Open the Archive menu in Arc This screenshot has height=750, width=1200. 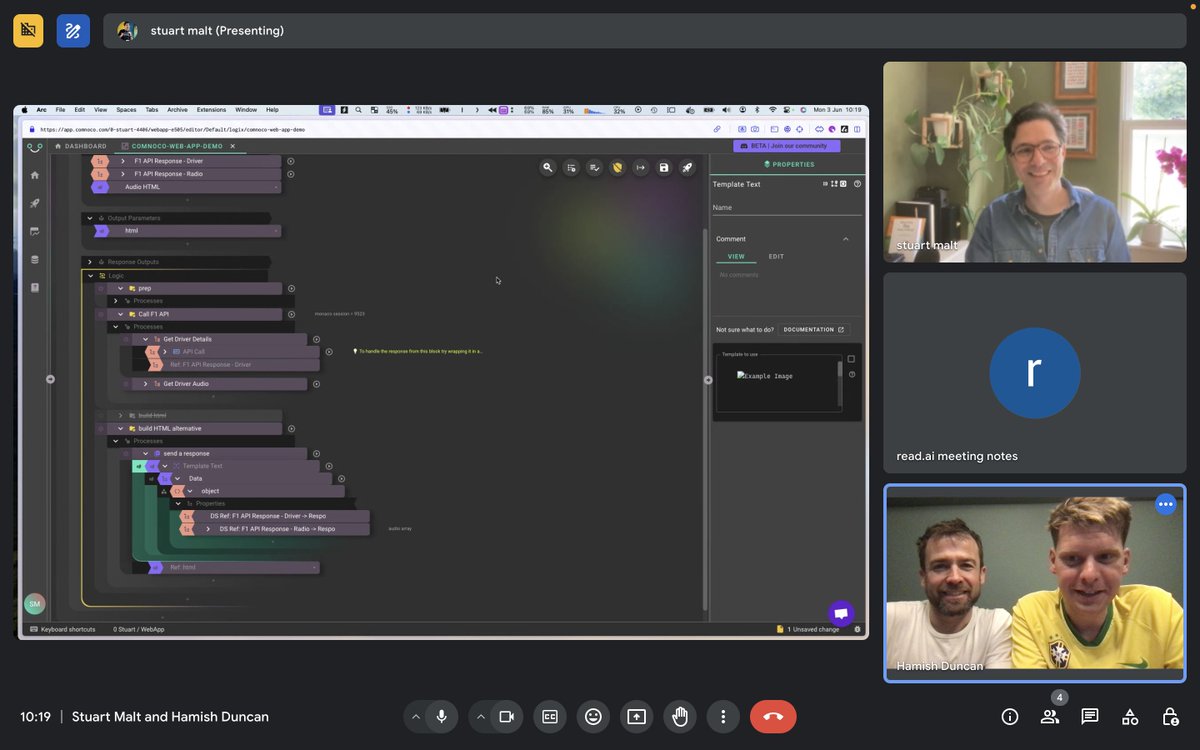point(177,109)
